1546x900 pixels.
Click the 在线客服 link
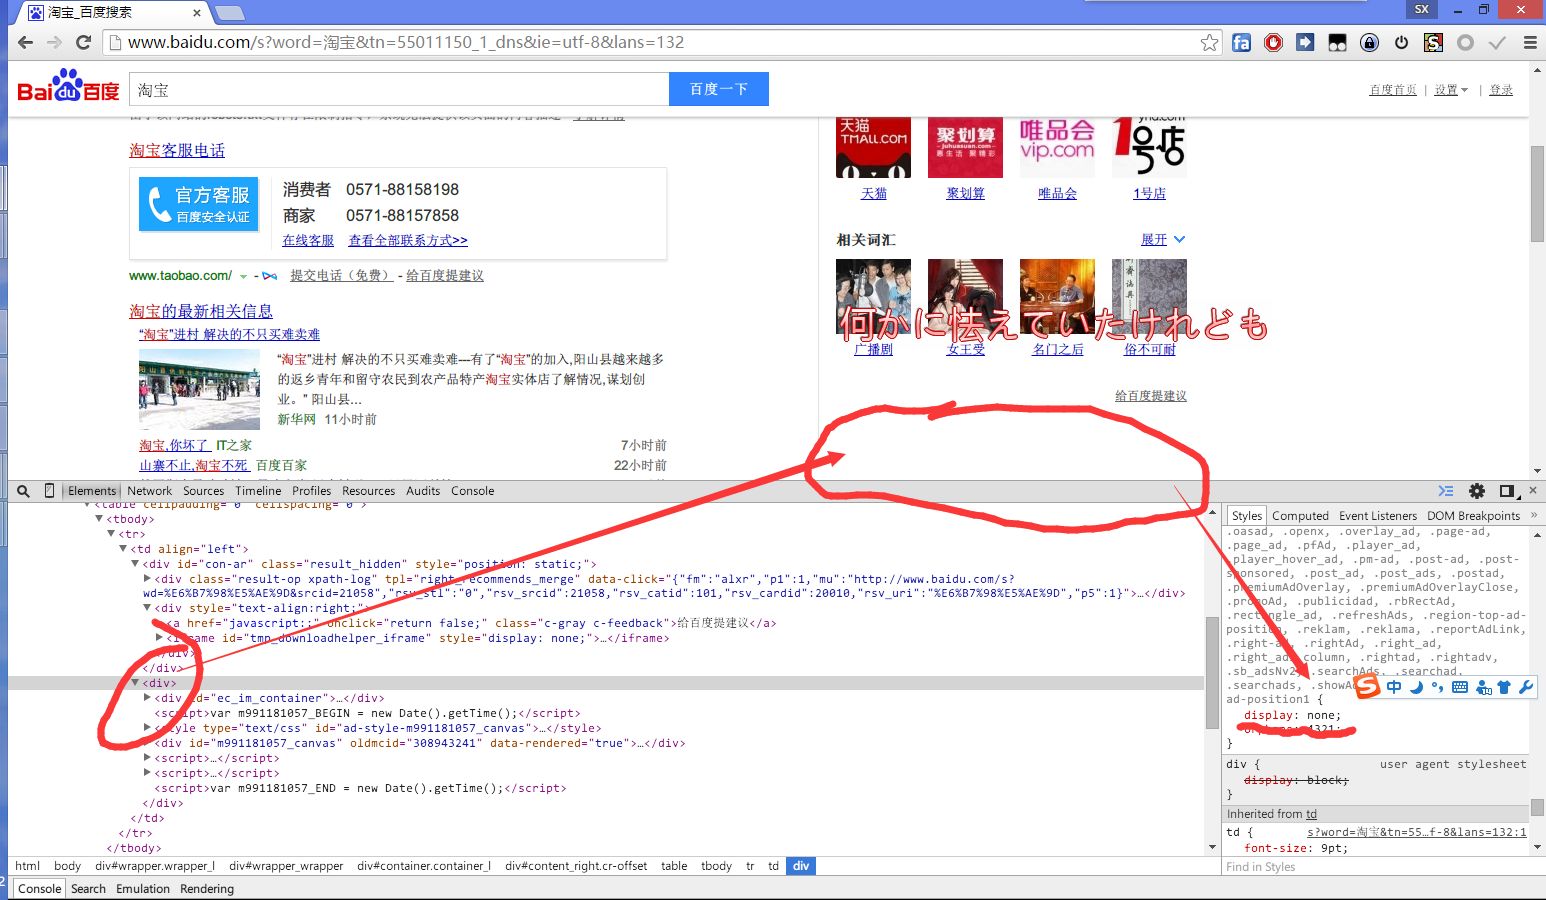308,241
